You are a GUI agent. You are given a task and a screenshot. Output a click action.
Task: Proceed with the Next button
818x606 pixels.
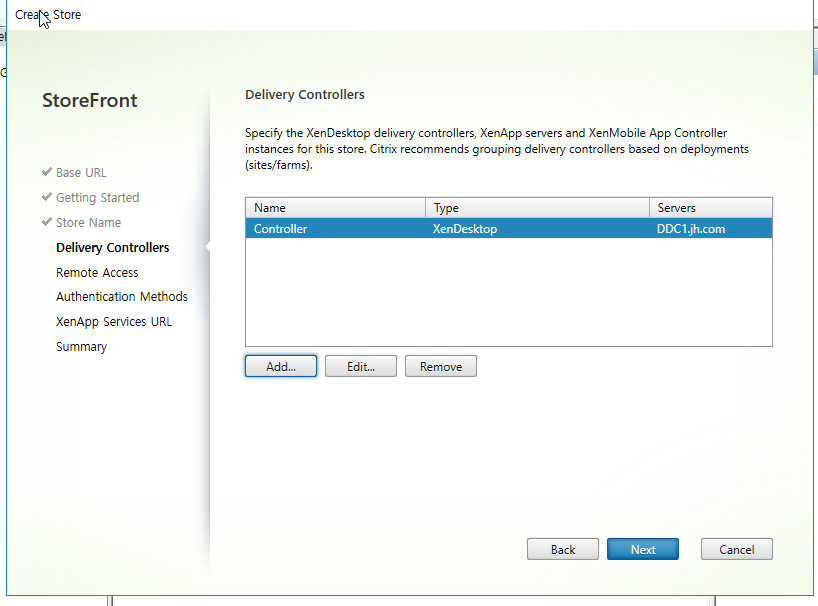tap(643, 549)
